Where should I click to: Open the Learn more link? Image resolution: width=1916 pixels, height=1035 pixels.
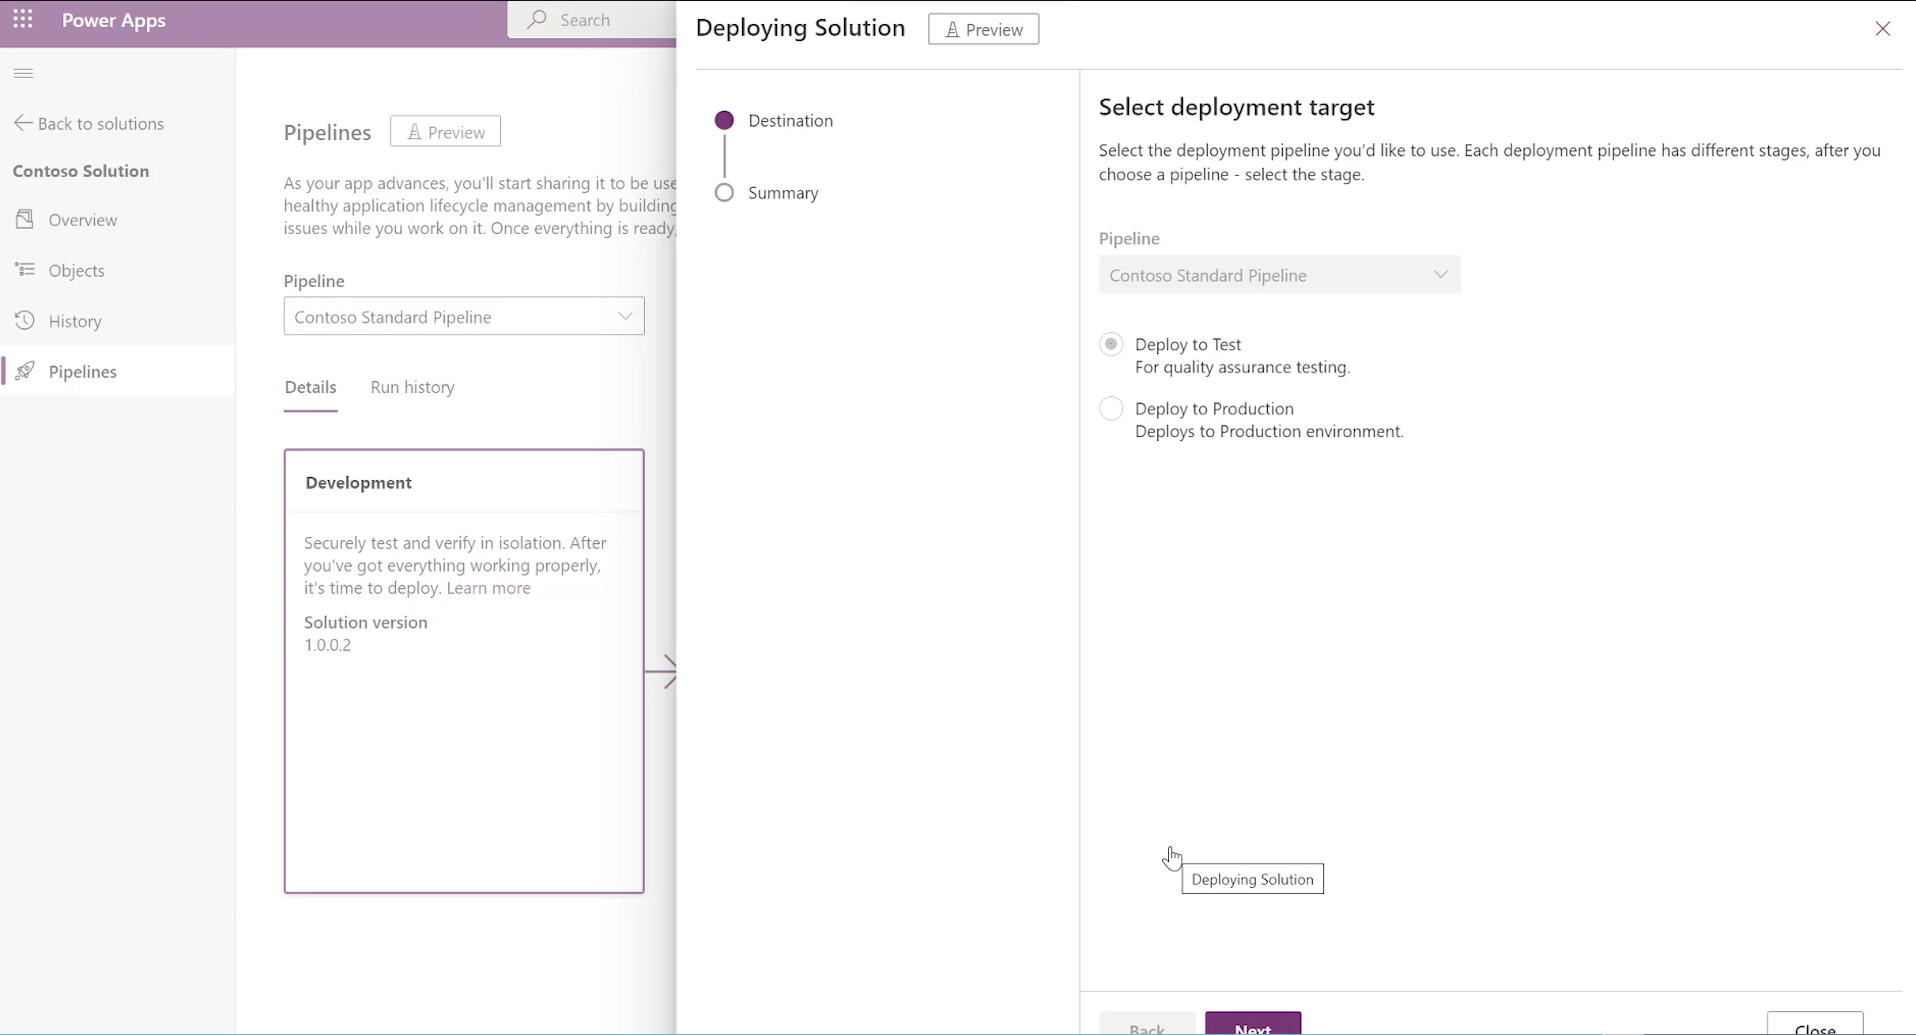488,588
